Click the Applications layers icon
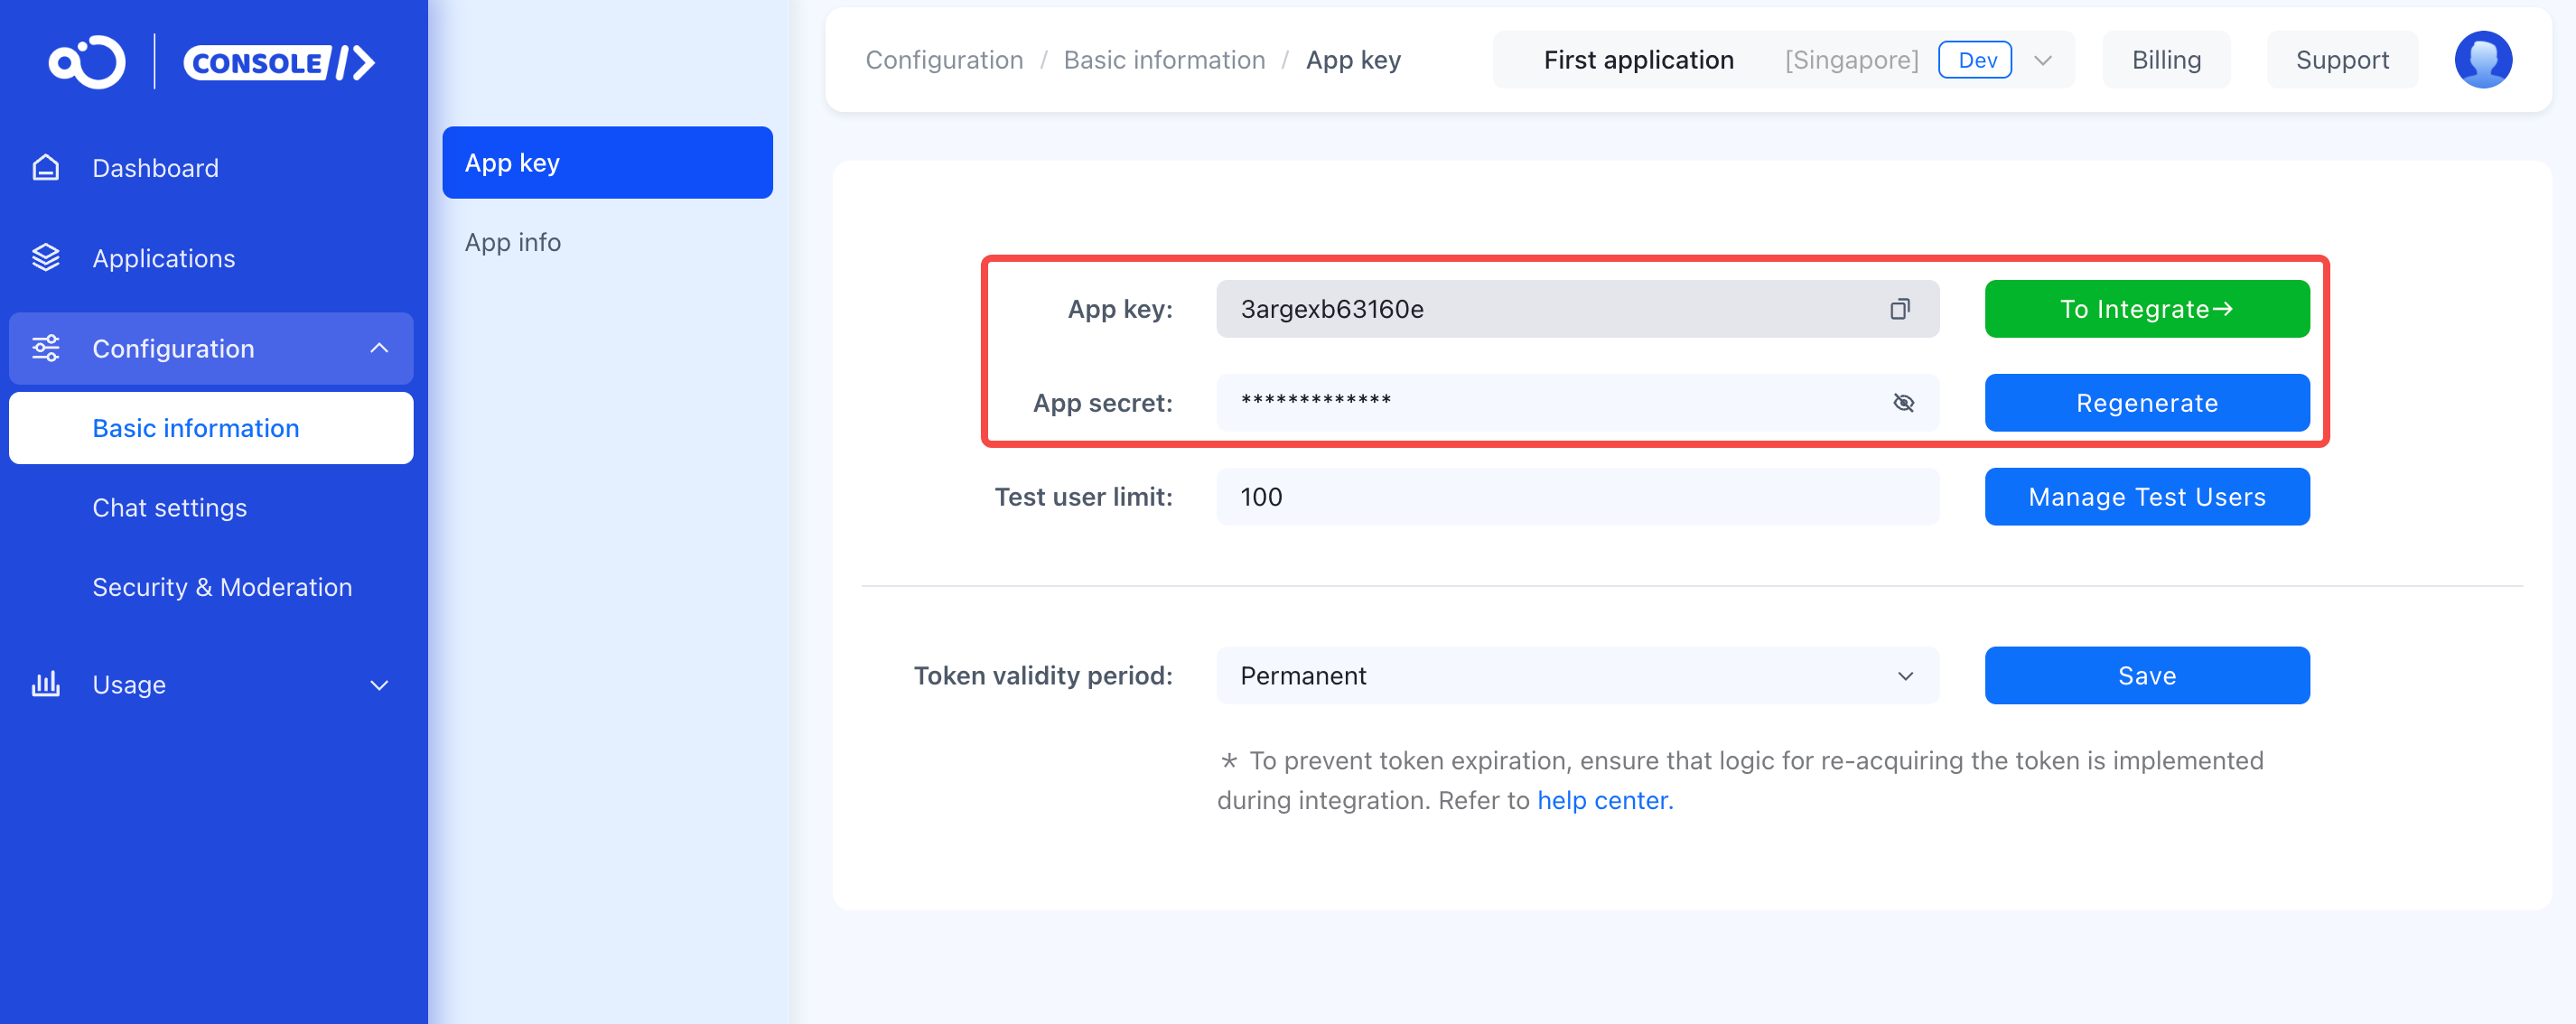2576x1024 pixels. (x=46, y=258)
